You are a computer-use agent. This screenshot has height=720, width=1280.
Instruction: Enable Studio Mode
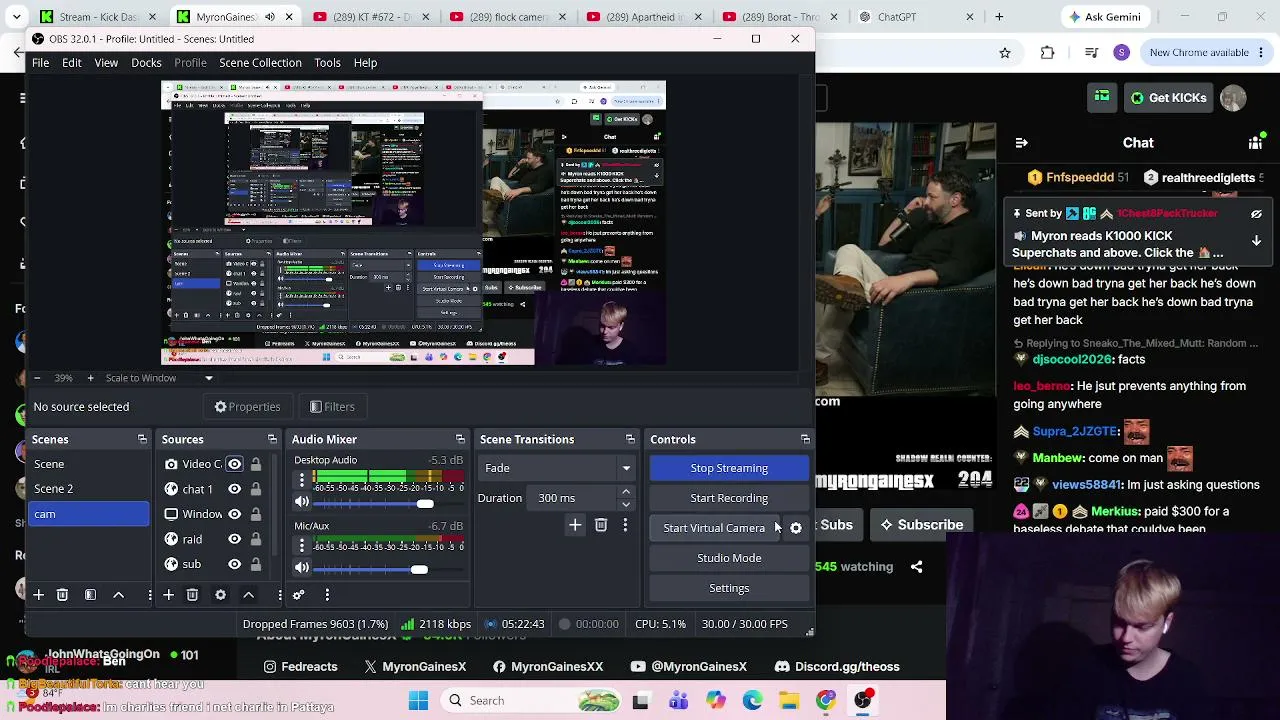[729, 558]
